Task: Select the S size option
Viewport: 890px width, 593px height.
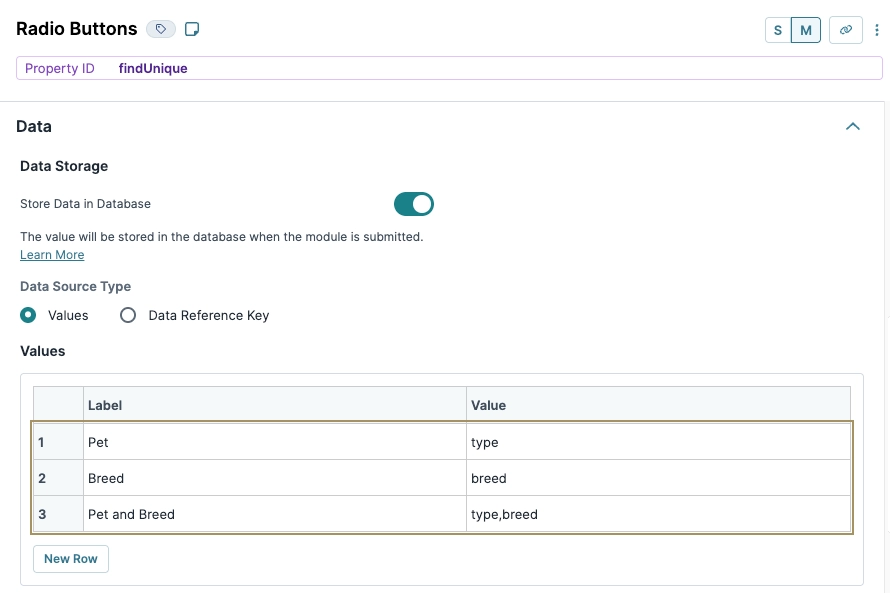Action: 777,30
